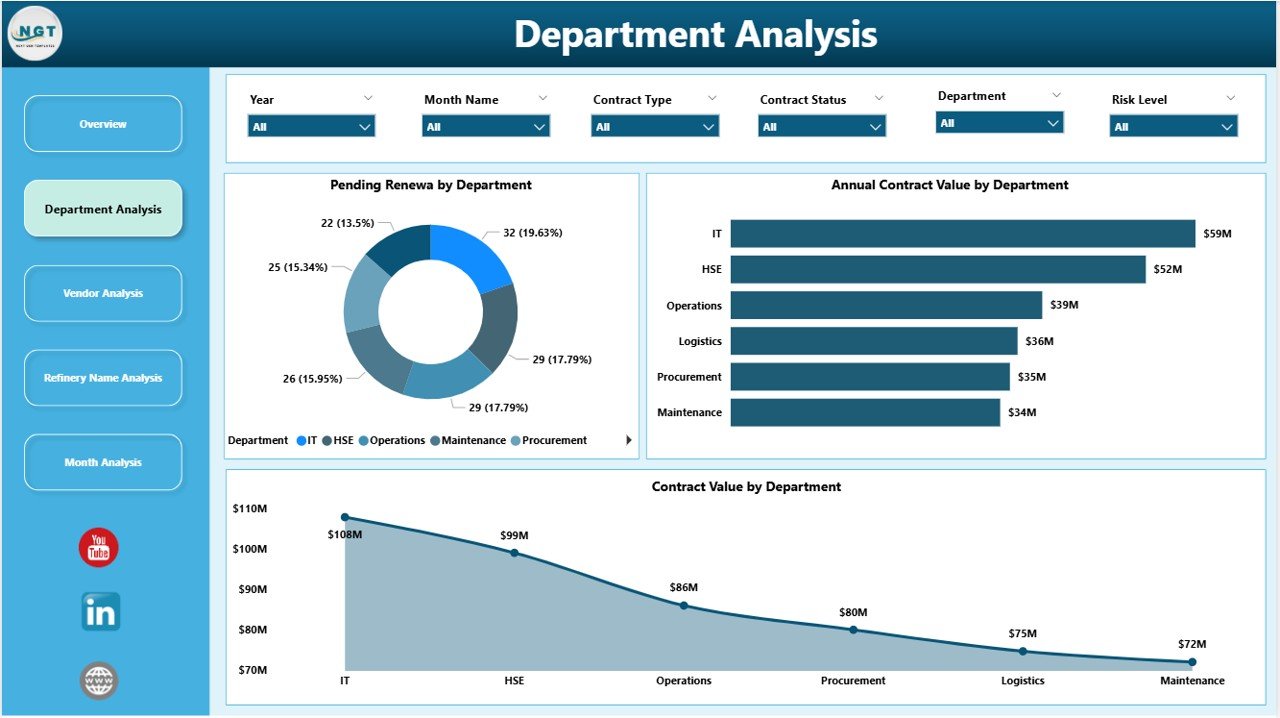Navigate to the Month Analysis page

tap(103, 462)
